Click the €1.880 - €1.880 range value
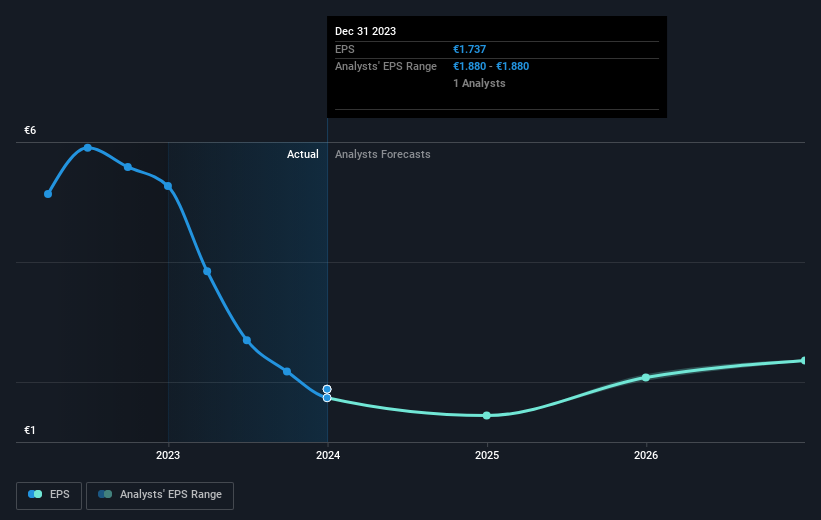 tap(491, 67)
